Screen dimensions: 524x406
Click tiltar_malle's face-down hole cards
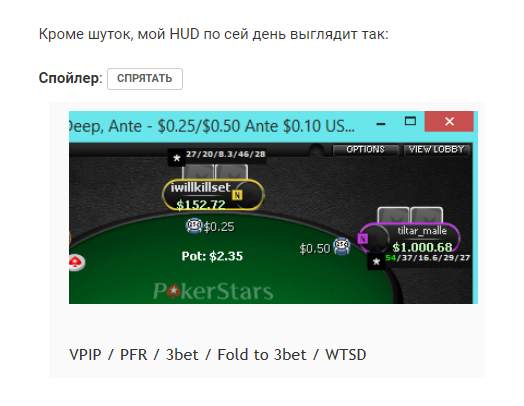point(410,215)
